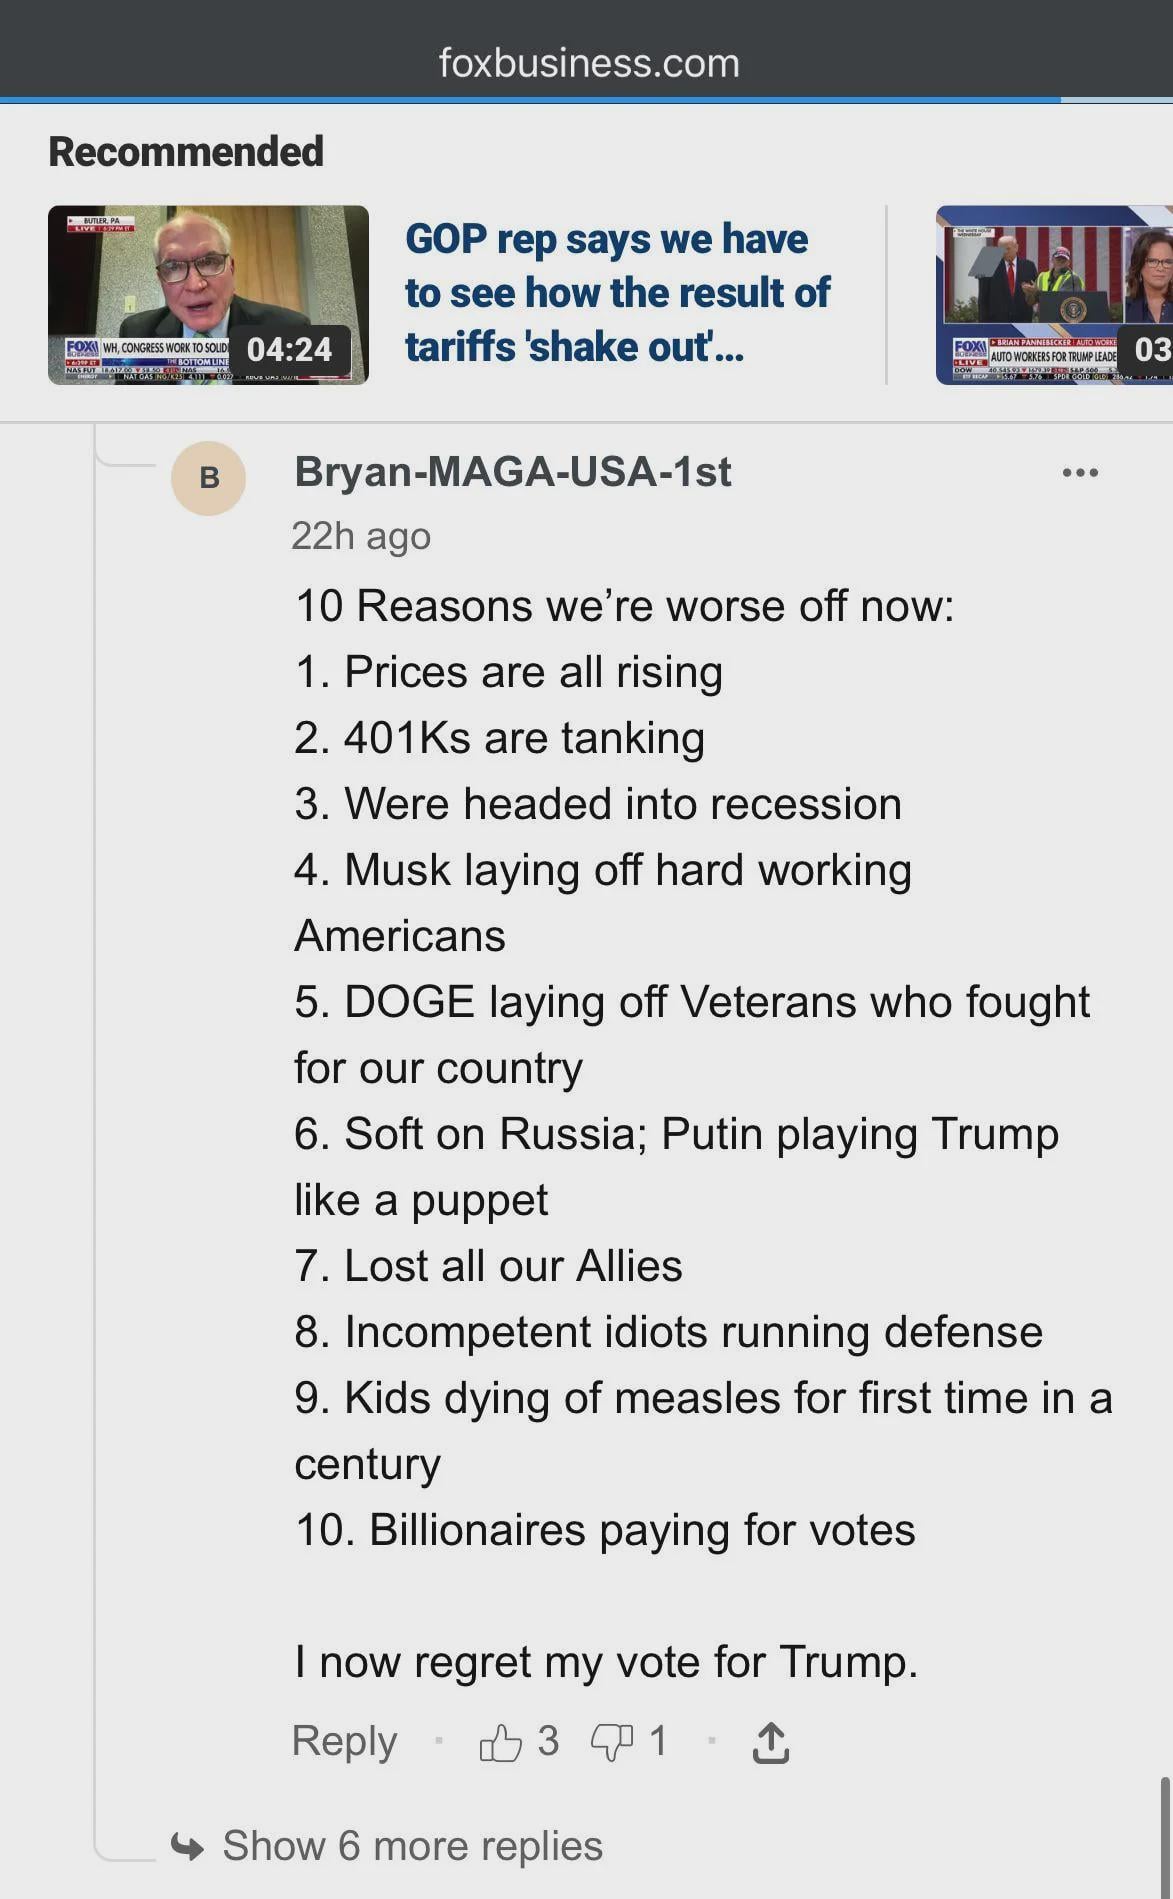
Task: Open the GOP rep tariffs video headline
Action: point(617,293)
